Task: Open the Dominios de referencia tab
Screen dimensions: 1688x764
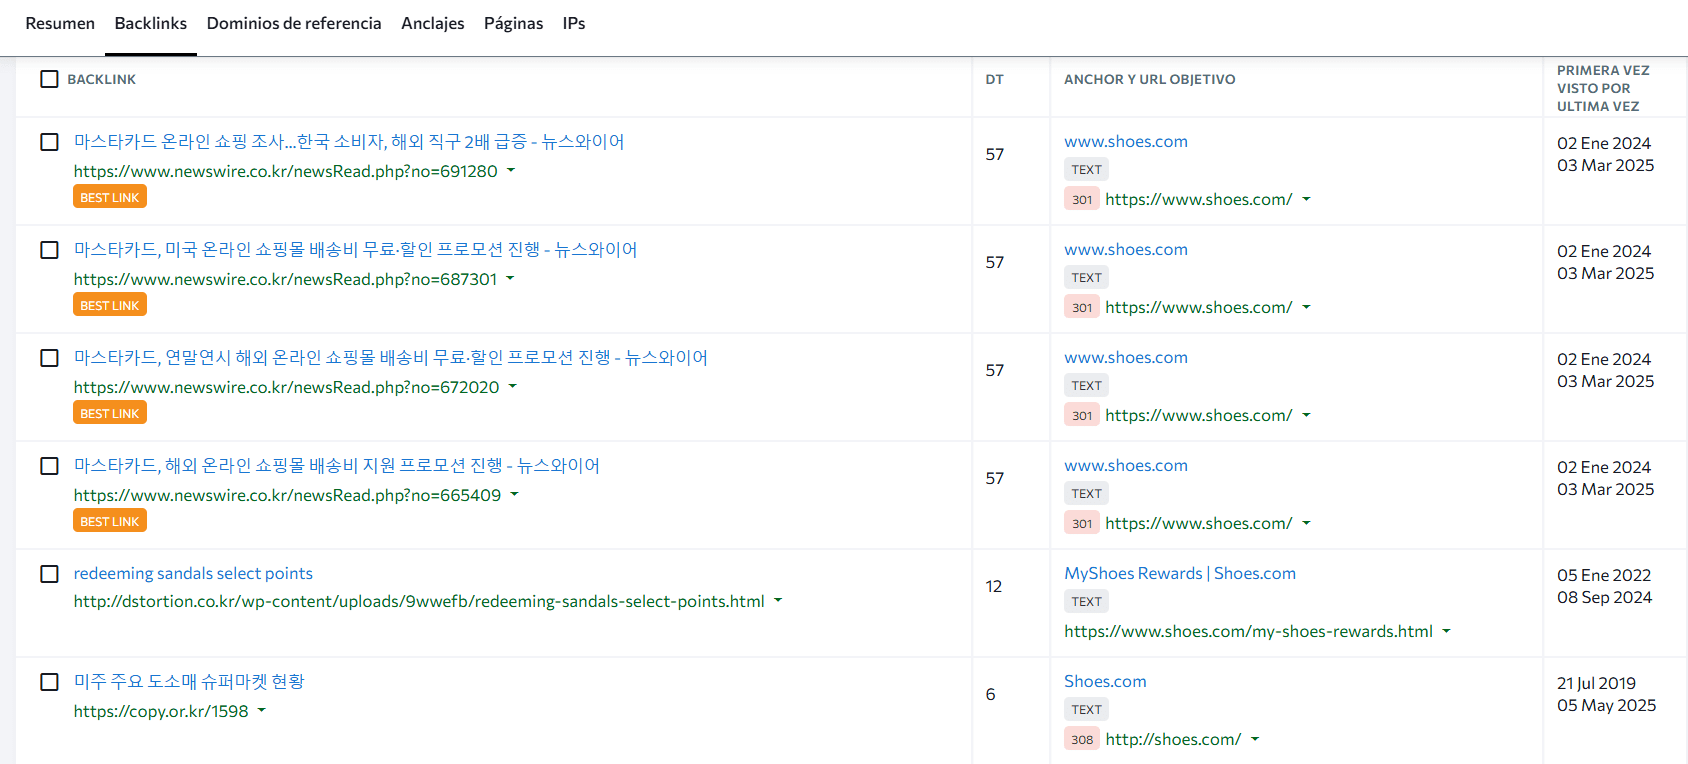Action: click(x=294, y=23)
